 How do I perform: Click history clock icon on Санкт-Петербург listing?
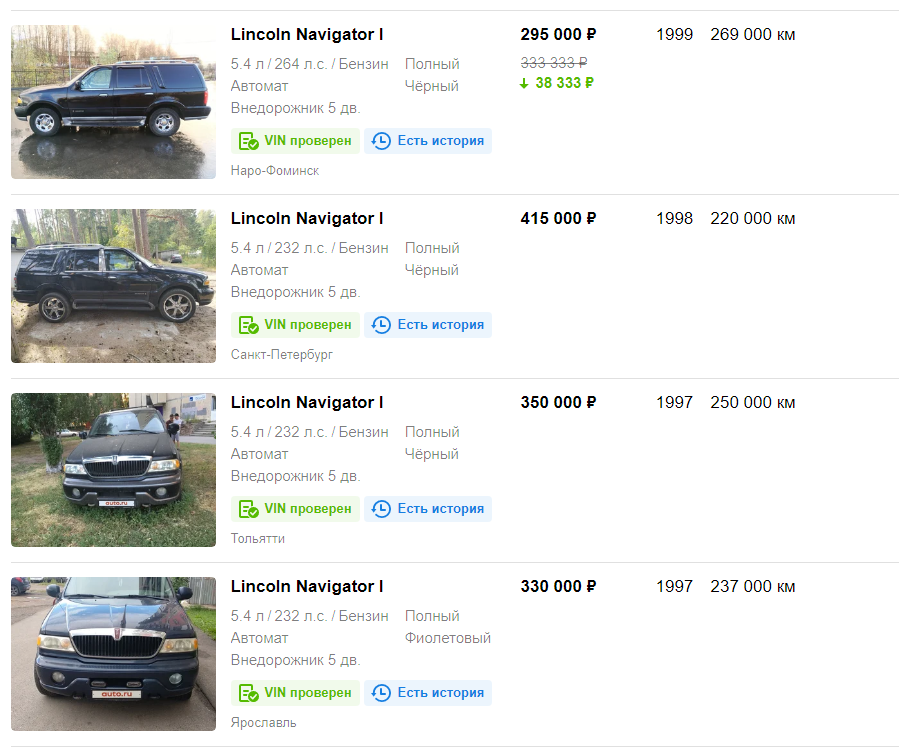tap(381, 325)
